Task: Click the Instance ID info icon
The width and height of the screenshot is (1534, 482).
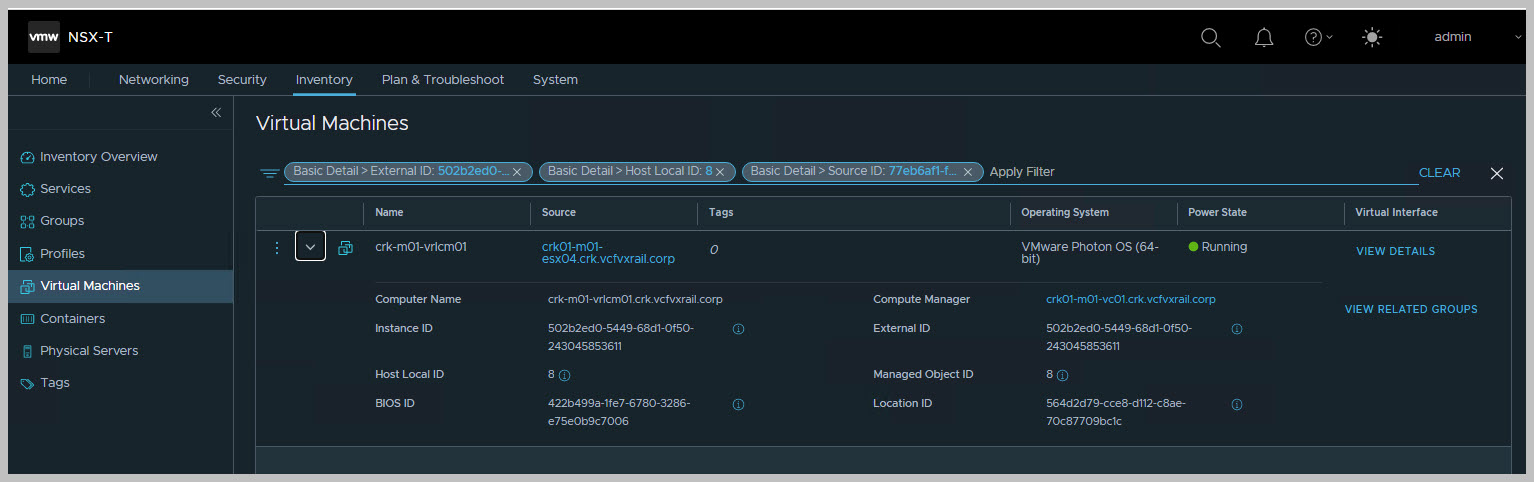Action: (738, 329)
